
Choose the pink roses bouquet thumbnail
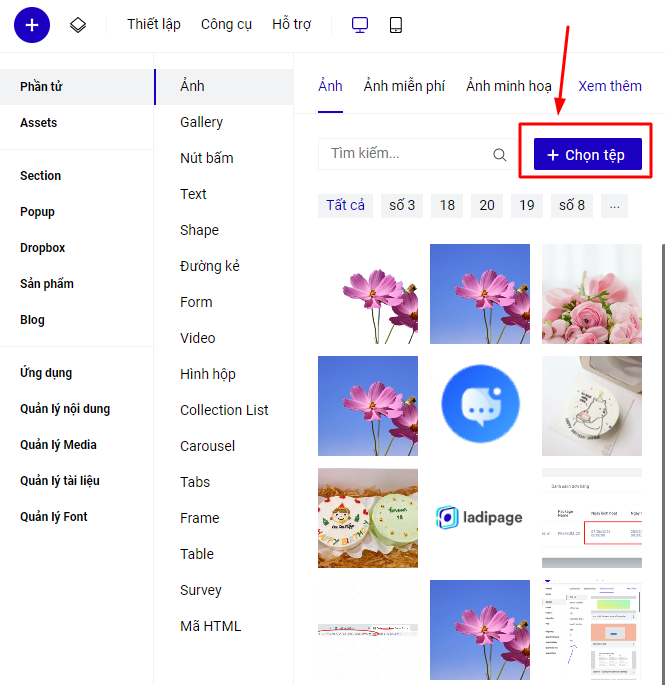tap(591, 294)
